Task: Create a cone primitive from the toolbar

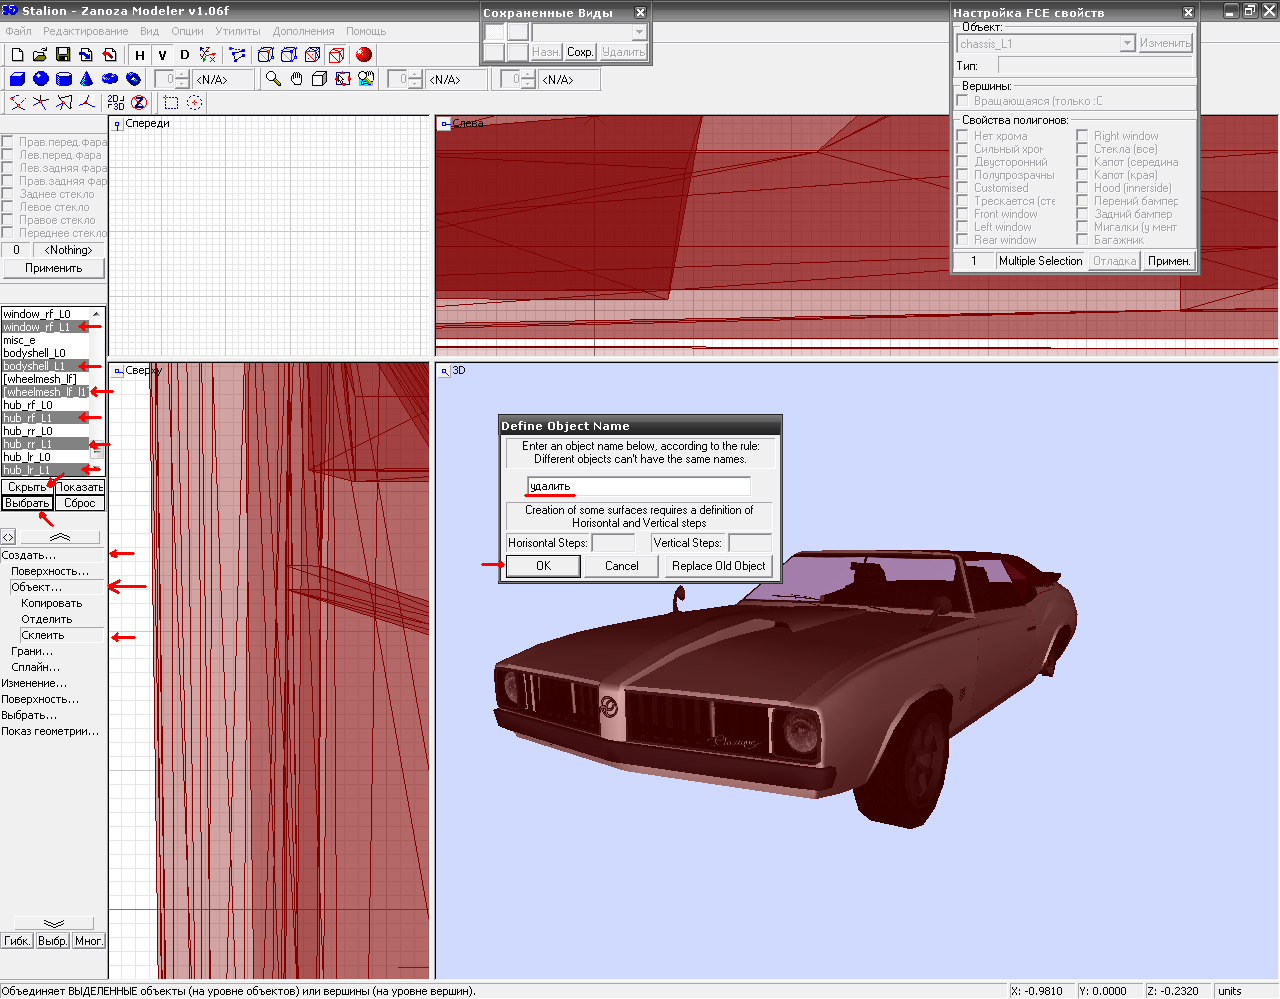Action: (87, 79)
